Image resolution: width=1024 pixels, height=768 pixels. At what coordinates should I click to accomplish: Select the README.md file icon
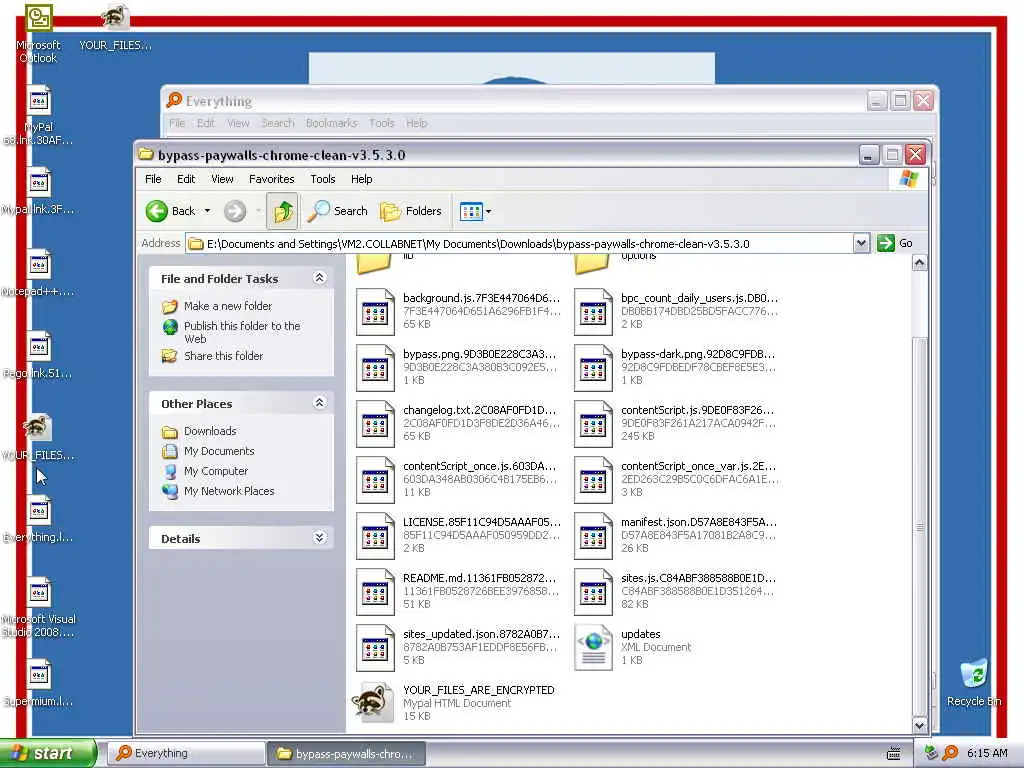tap(375, 592)
